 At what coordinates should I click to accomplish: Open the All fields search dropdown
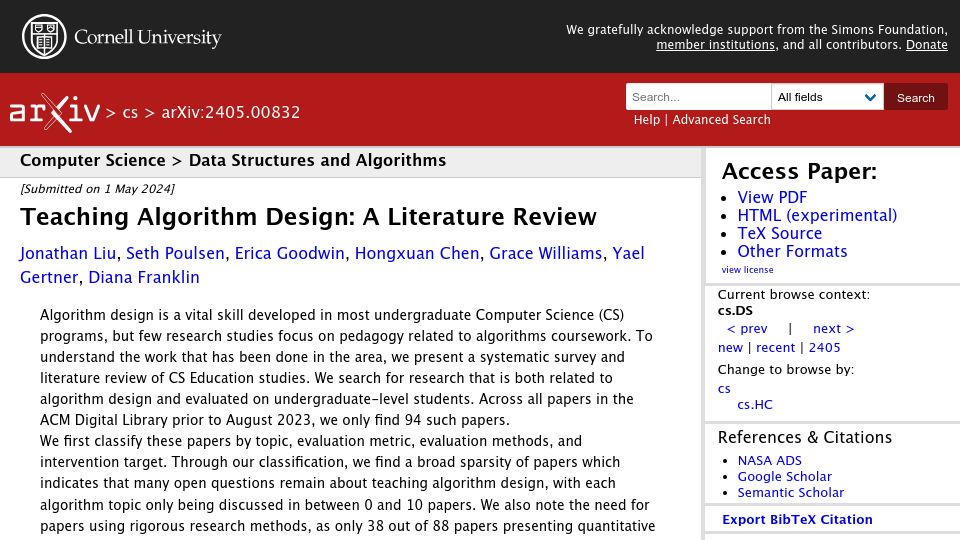(827, 97)
